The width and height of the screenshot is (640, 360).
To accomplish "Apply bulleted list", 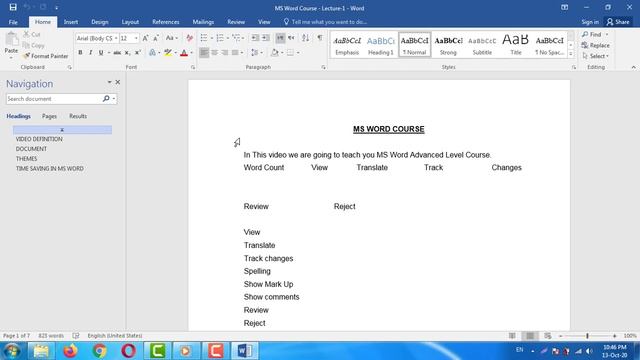I will coord(204,38).
